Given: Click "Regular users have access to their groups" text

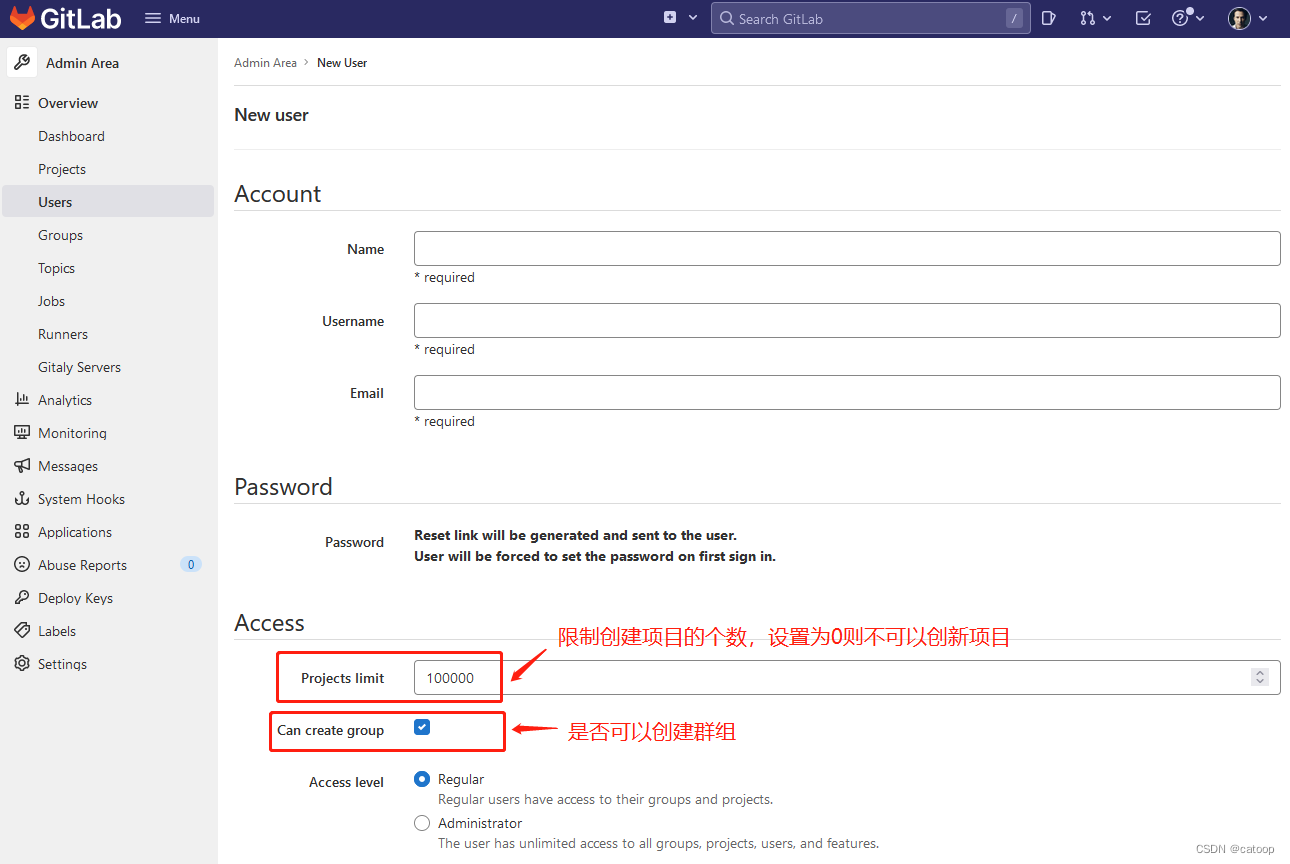Looking at the screenshot, I should point(605,799).
